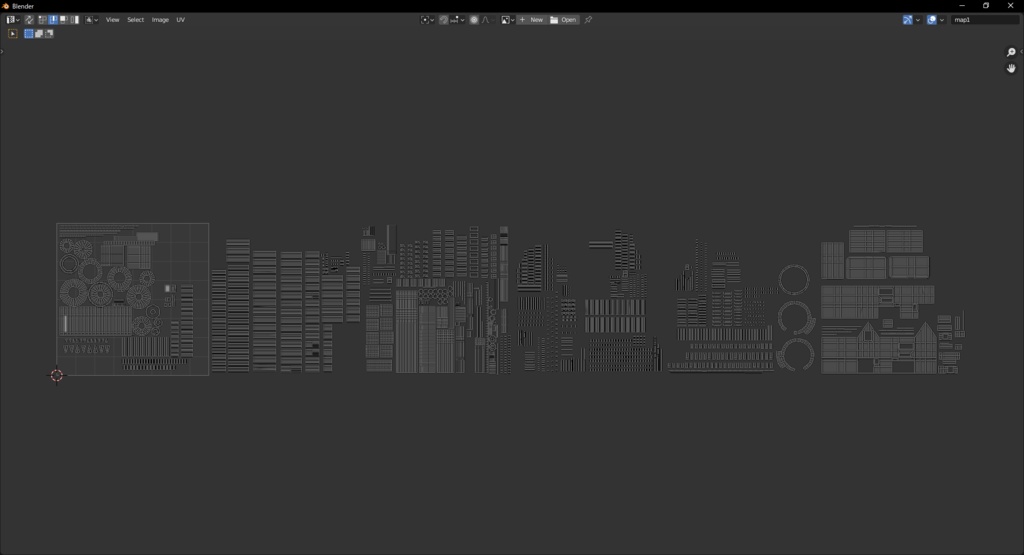Switch to vertex select mode

[42, 20]
